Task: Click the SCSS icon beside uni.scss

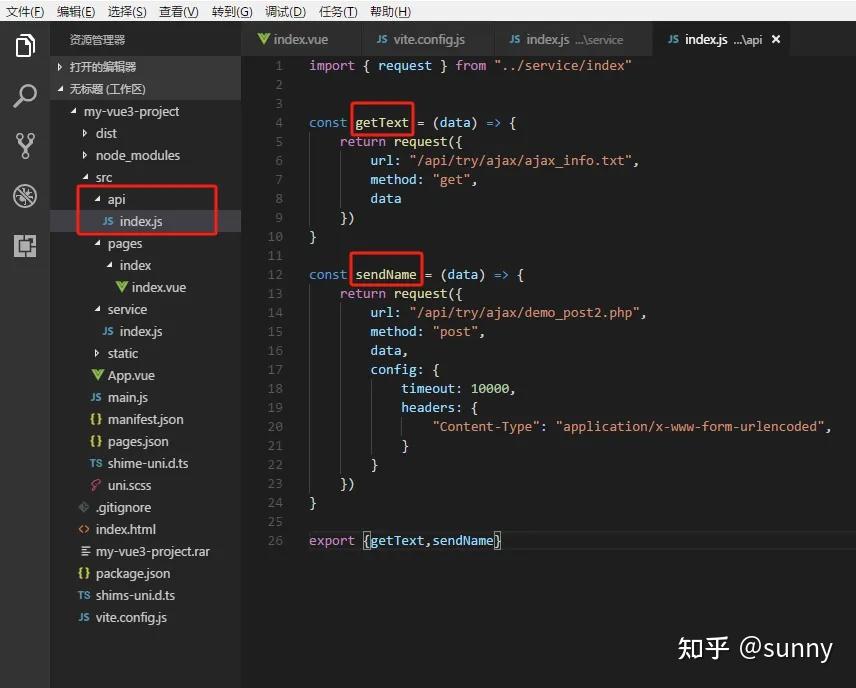Action: pyautogui.click(x=97, y=485)
